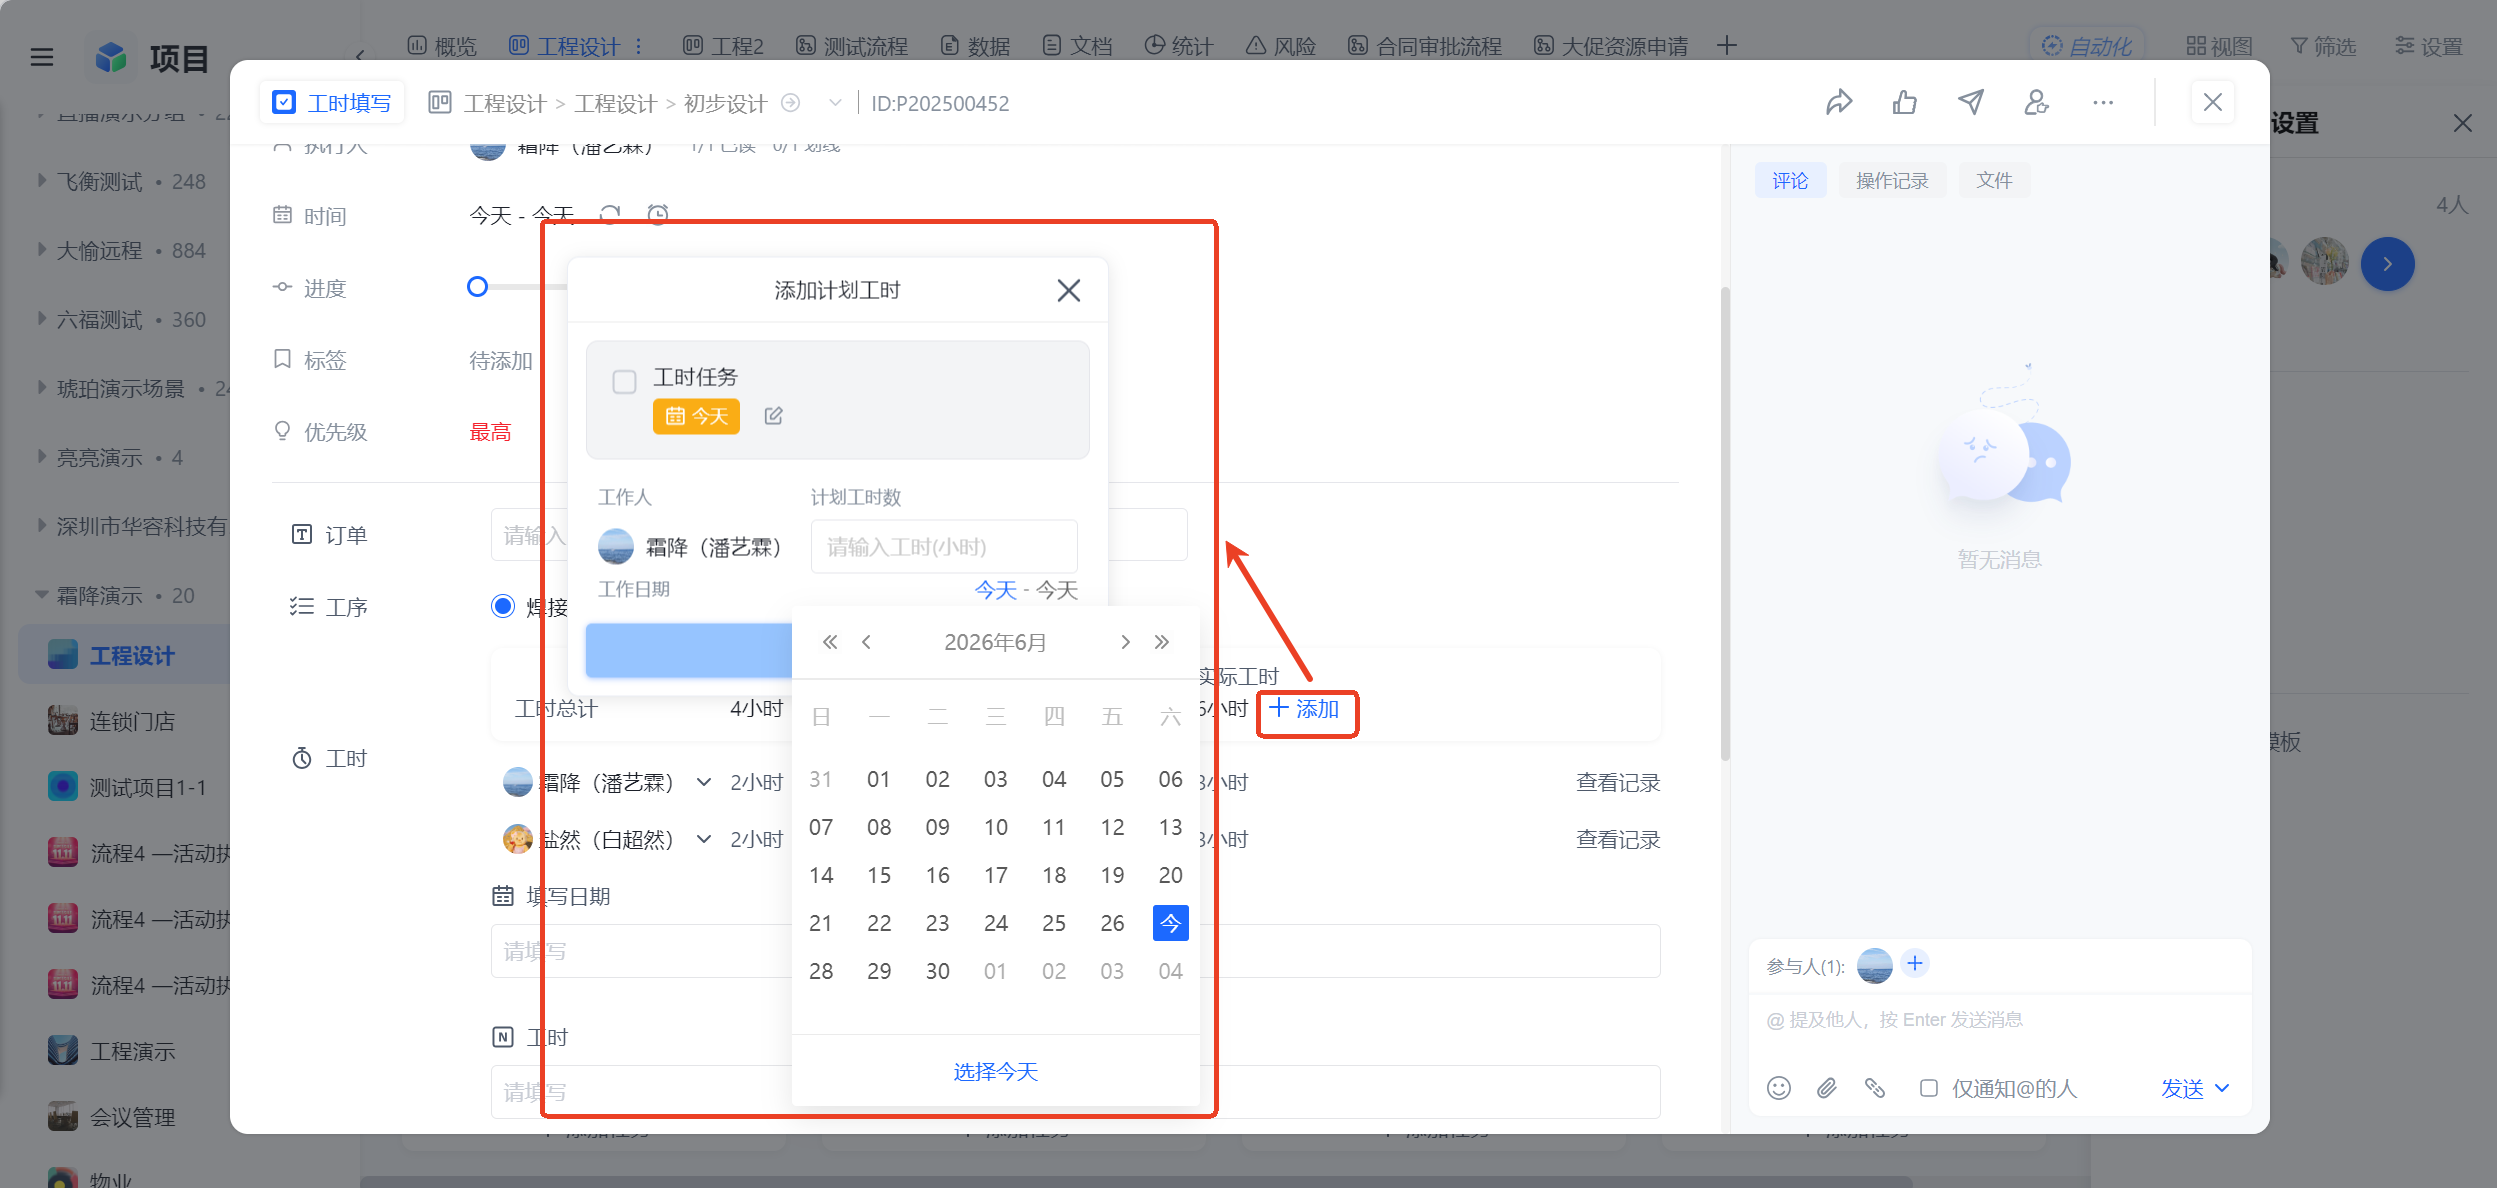This screenshot has width=2497, height=1188.
Task: Select June 15 in the calendar
Action: click(x=879, y=875)
